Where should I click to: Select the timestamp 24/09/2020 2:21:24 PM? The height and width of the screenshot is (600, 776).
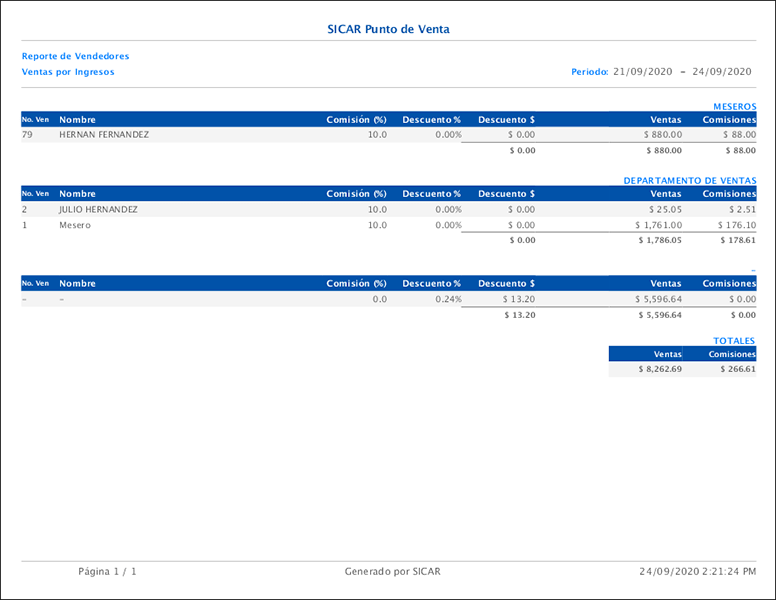coord(698,571)
